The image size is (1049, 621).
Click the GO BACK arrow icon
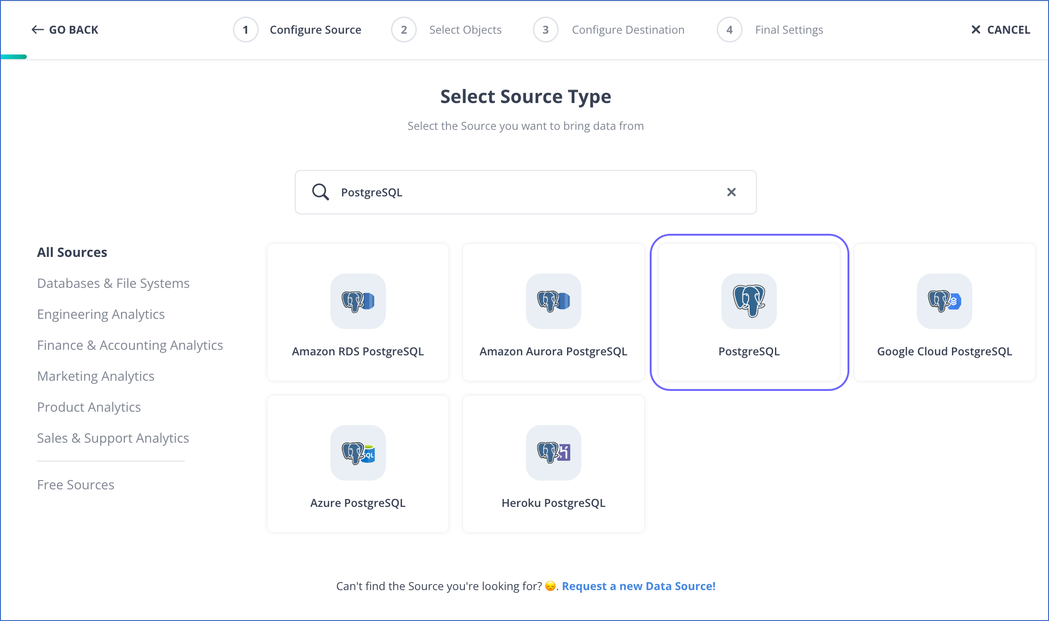point(37,29)
